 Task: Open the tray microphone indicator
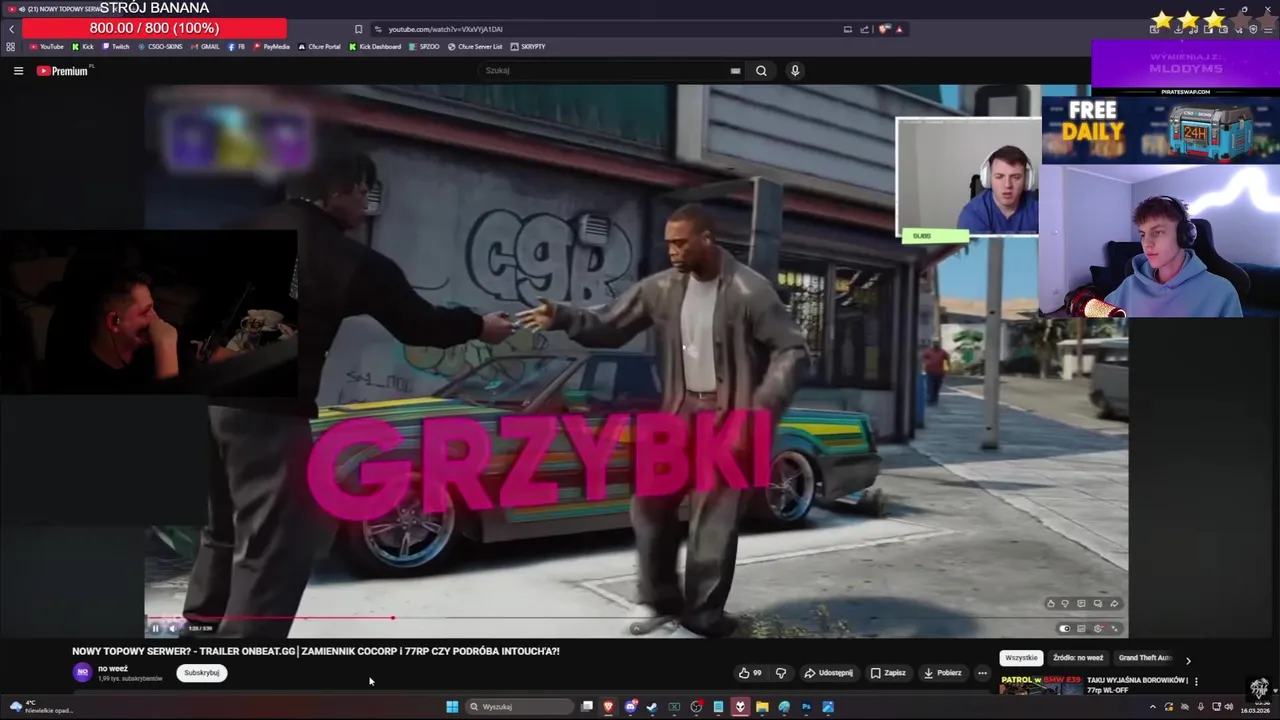click(1201, 707)
